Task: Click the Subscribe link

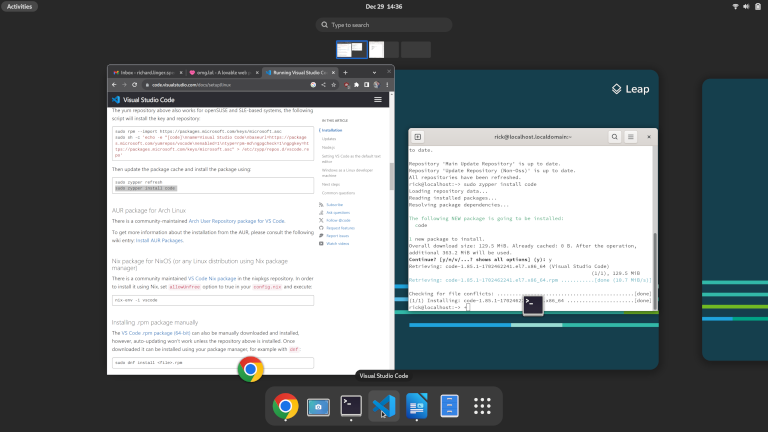Action: [x=335, y=204]
